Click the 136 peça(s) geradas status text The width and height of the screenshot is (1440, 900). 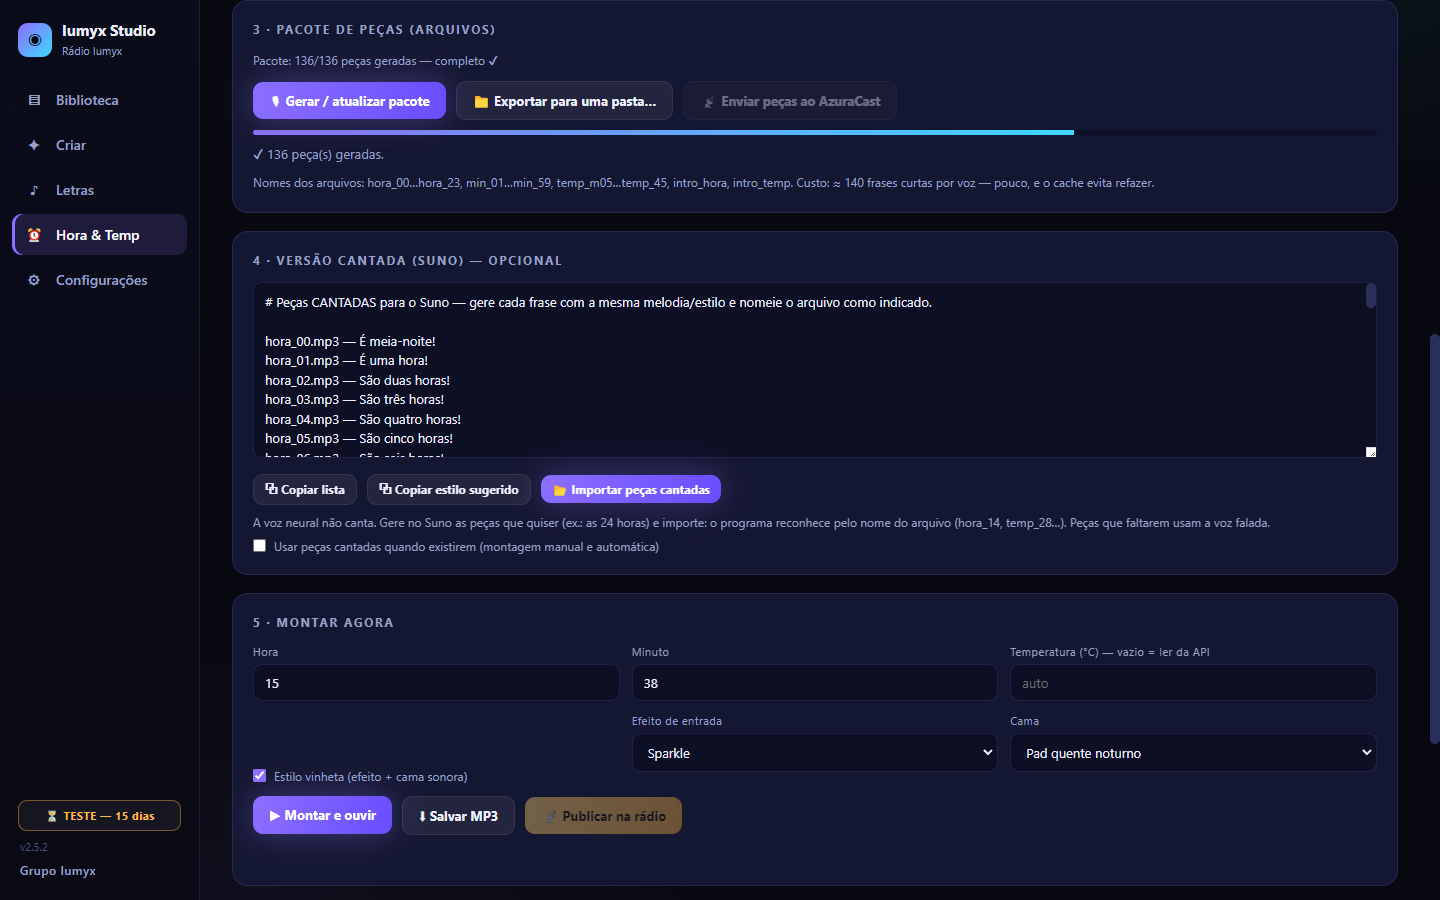(x=319, y=155)
